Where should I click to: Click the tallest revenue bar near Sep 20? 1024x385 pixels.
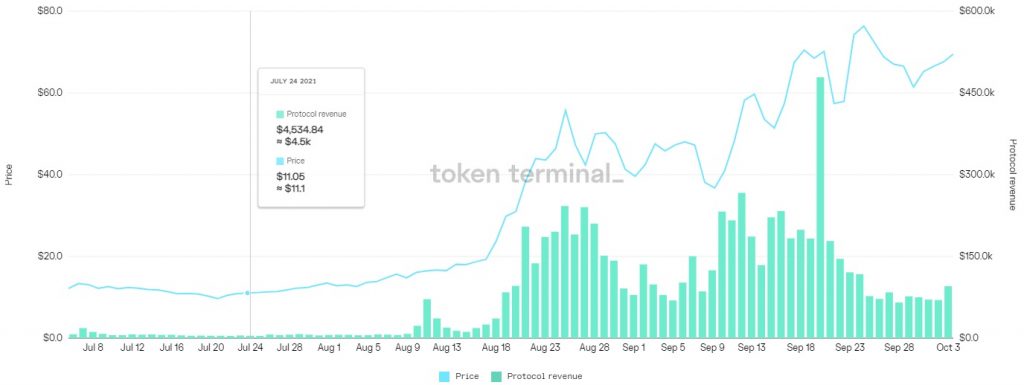[820, 208]
